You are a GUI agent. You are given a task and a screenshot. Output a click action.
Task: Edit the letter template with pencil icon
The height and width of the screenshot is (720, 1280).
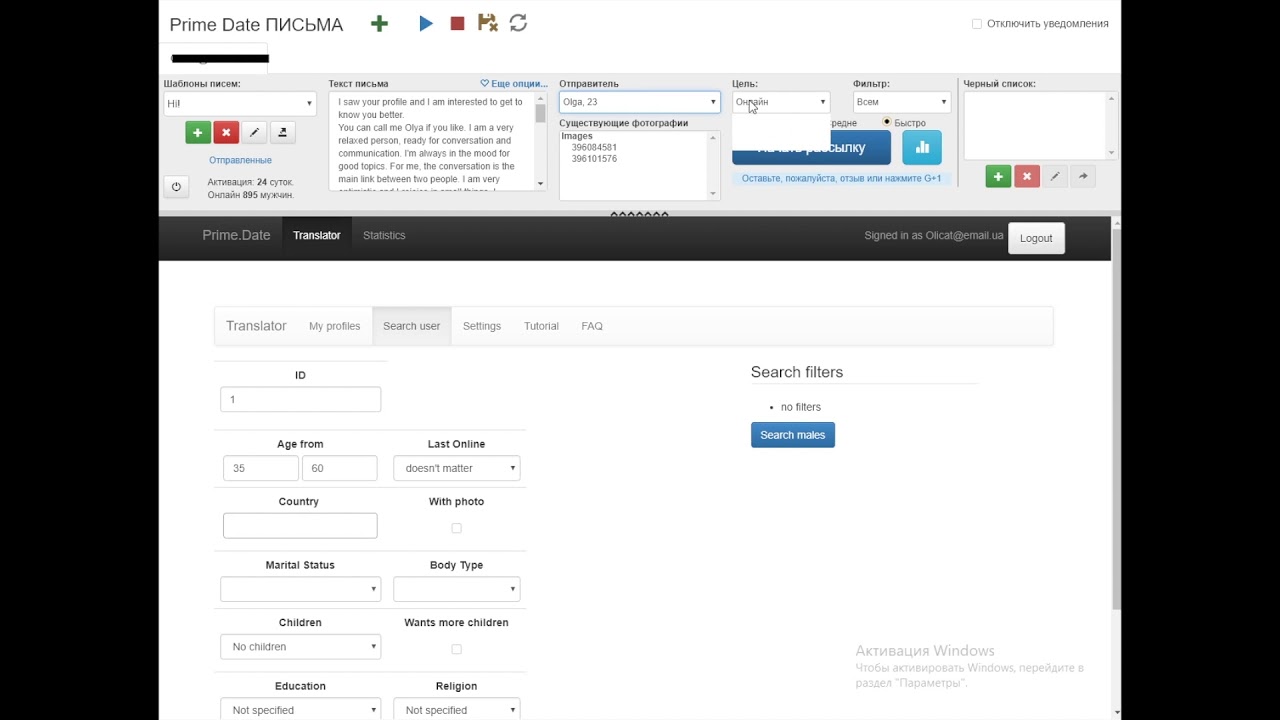(254, 132)
